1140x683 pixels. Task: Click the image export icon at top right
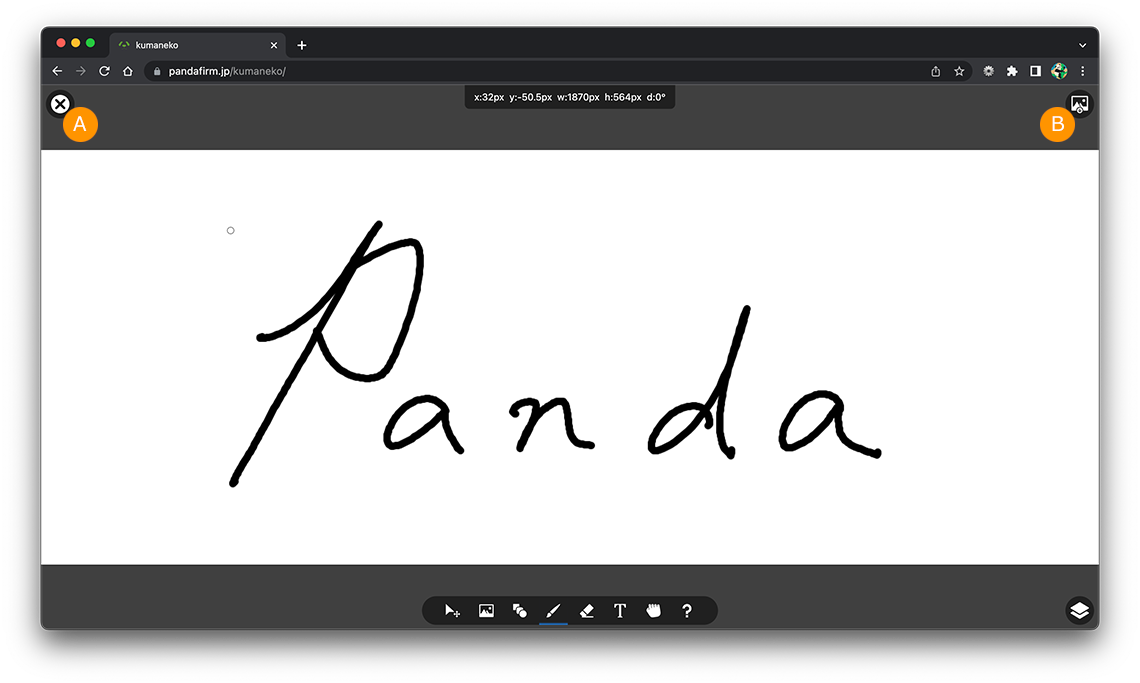coord(1079,103)
